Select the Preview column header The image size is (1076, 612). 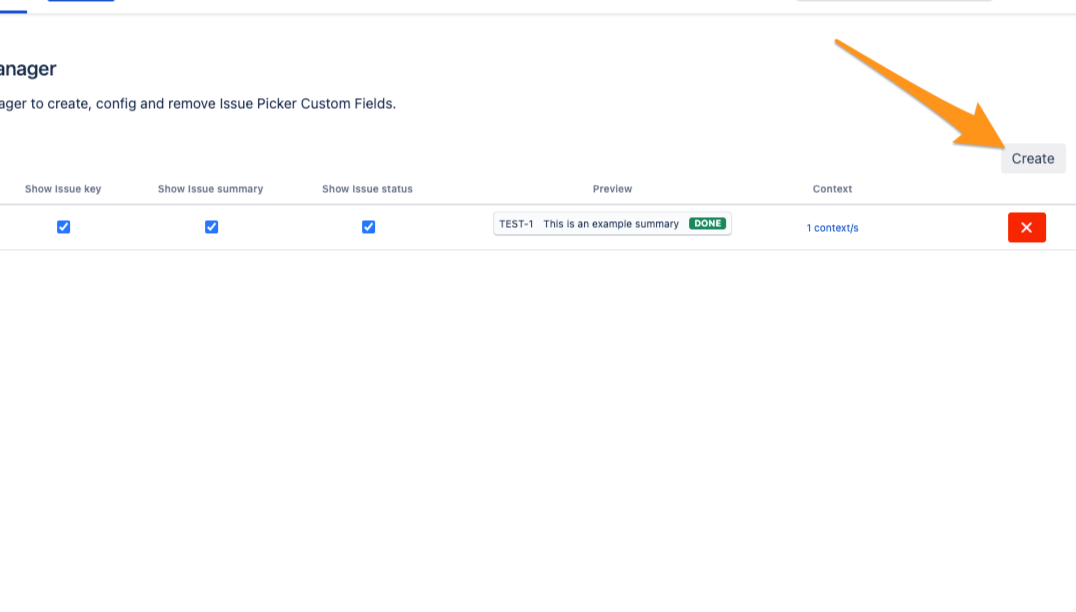click(x=611, y=188)
